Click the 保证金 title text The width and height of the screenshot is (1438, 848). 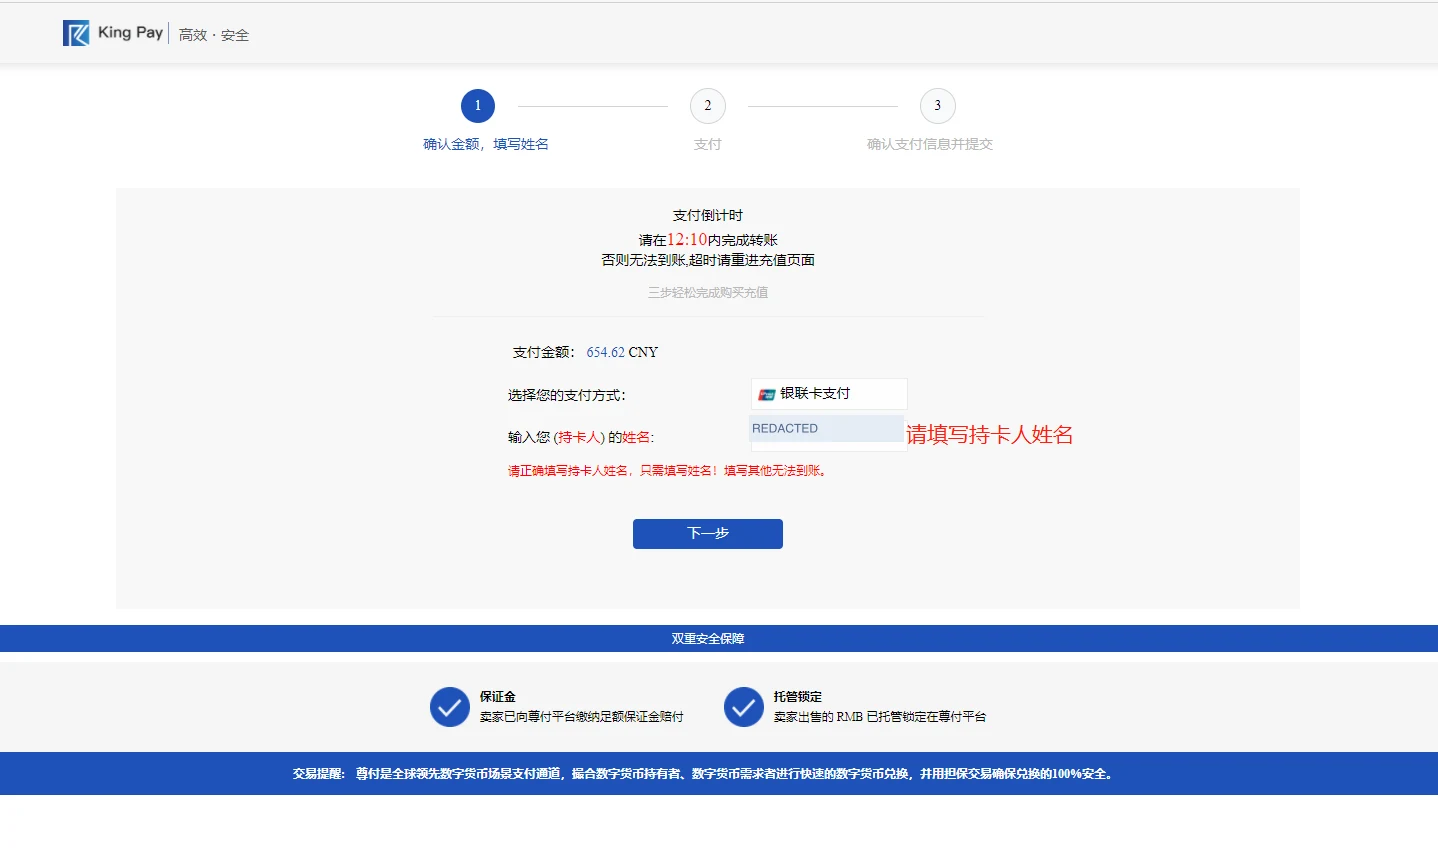[498, 697]
